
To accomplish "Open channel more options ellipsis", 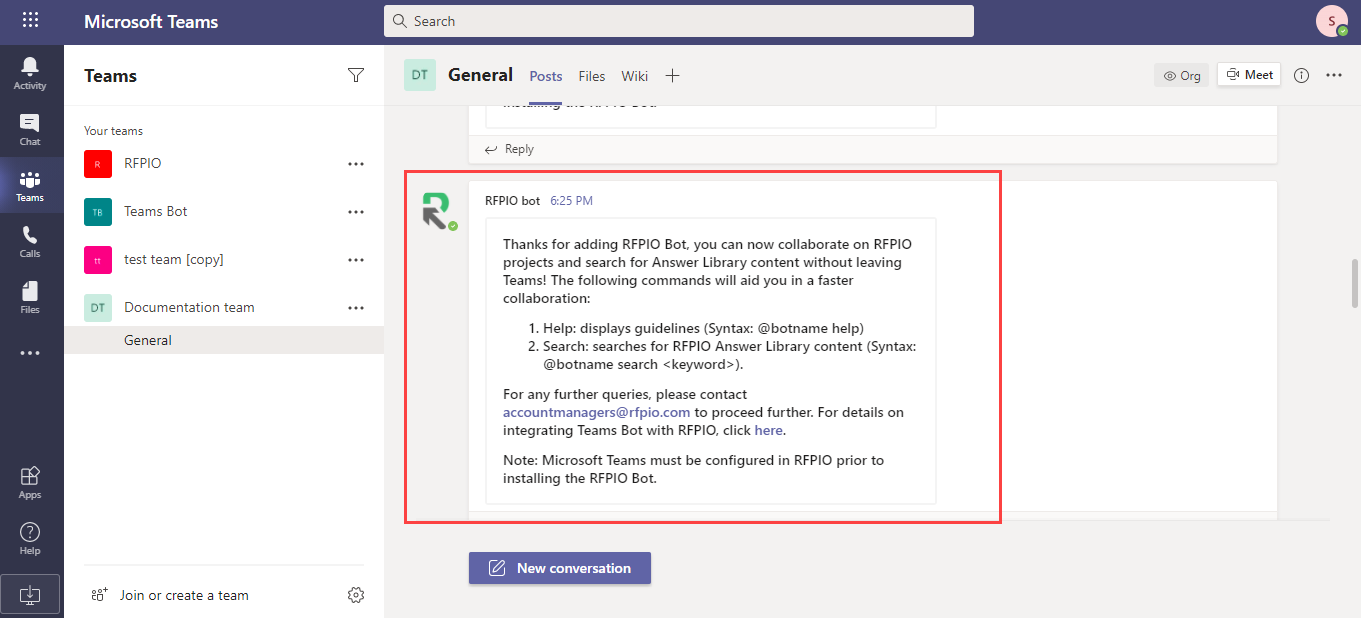I will pos(1334,75).
